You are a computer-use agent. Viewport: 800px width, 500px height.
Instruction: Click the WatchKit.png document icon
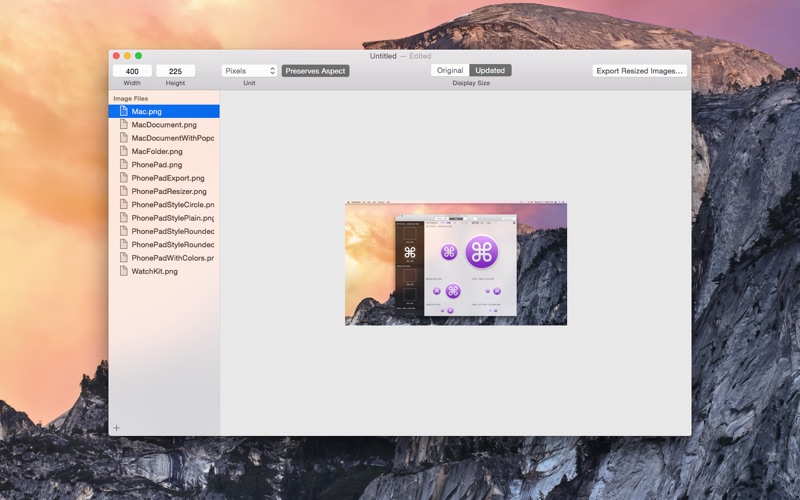123,271
